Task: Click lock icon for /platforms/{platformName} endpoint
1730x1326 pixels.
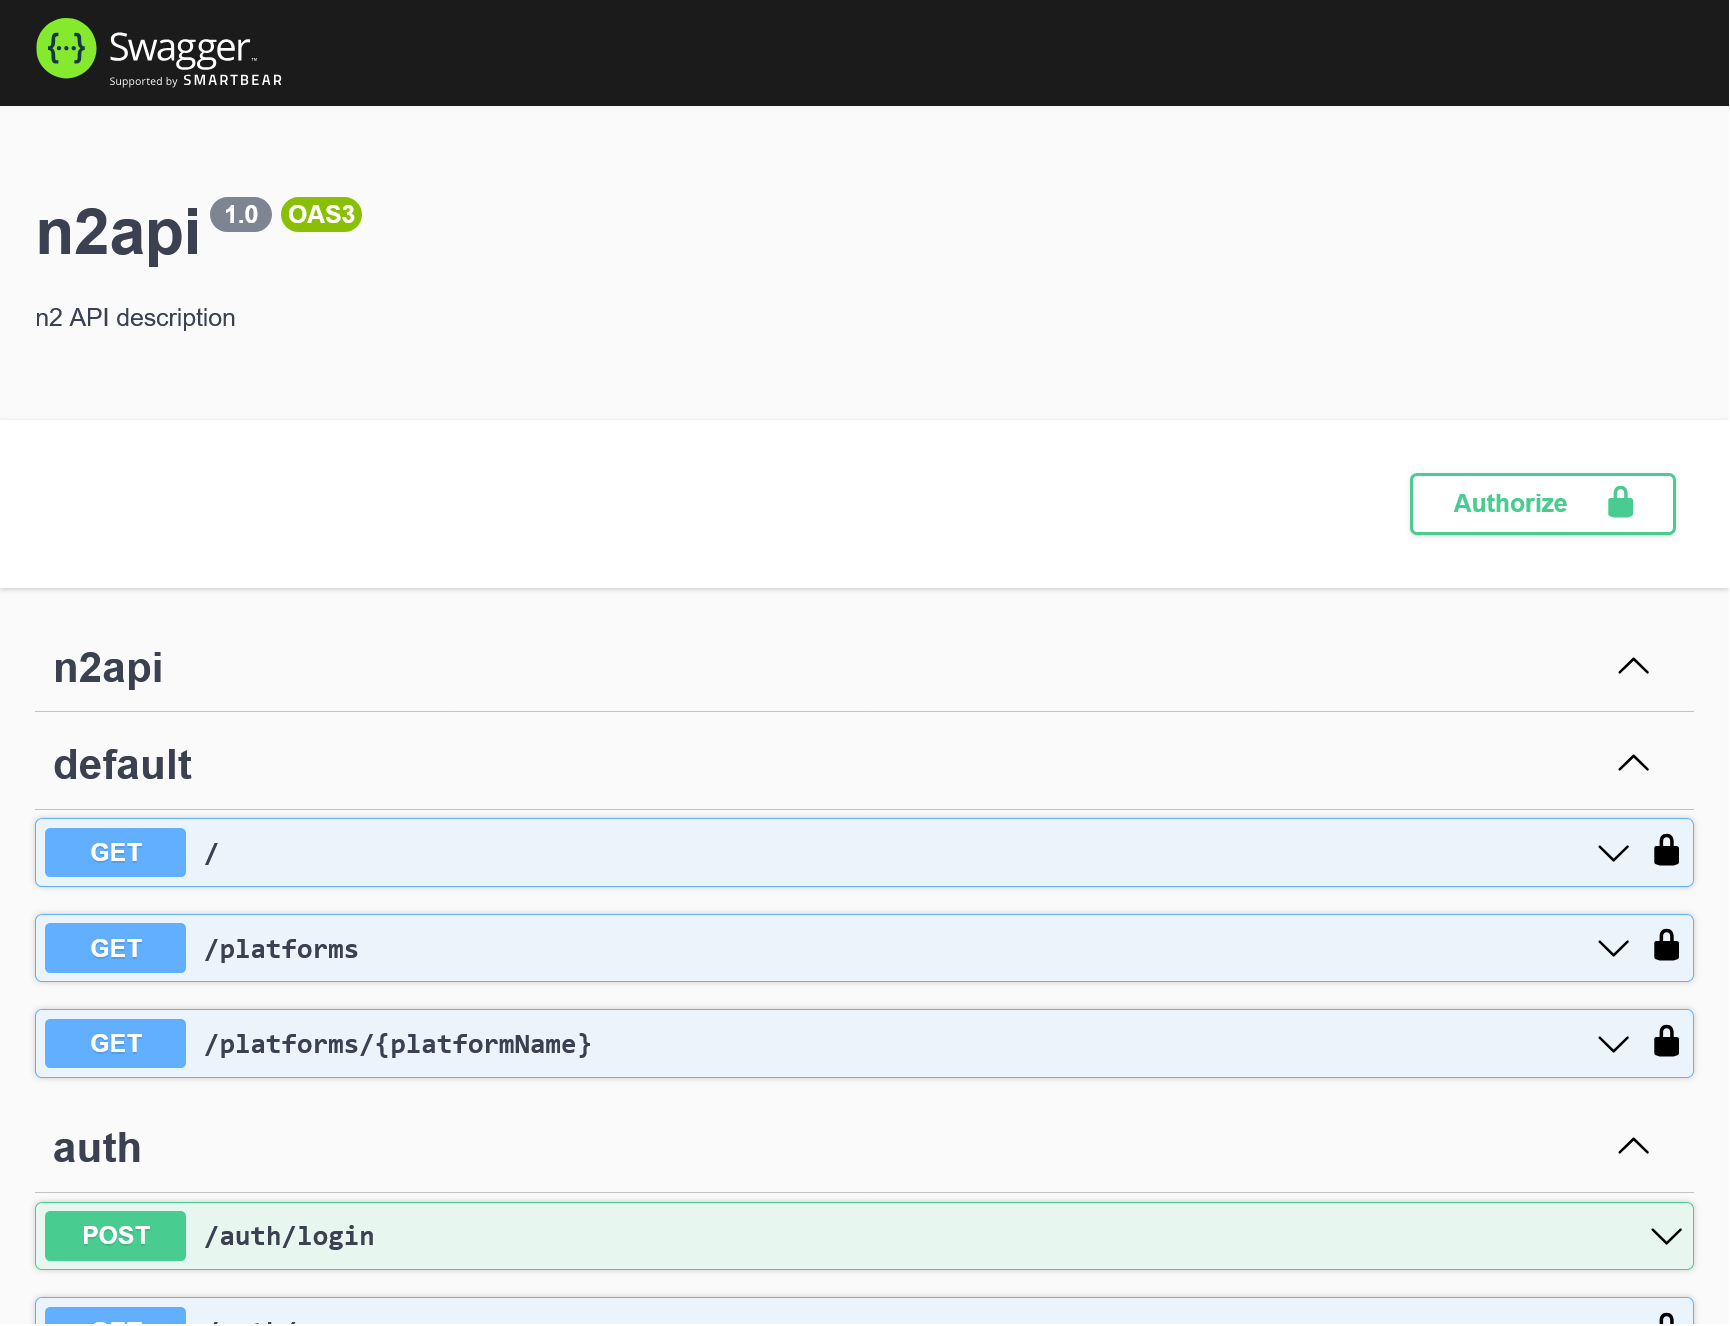Action: pos(1666,1042)
